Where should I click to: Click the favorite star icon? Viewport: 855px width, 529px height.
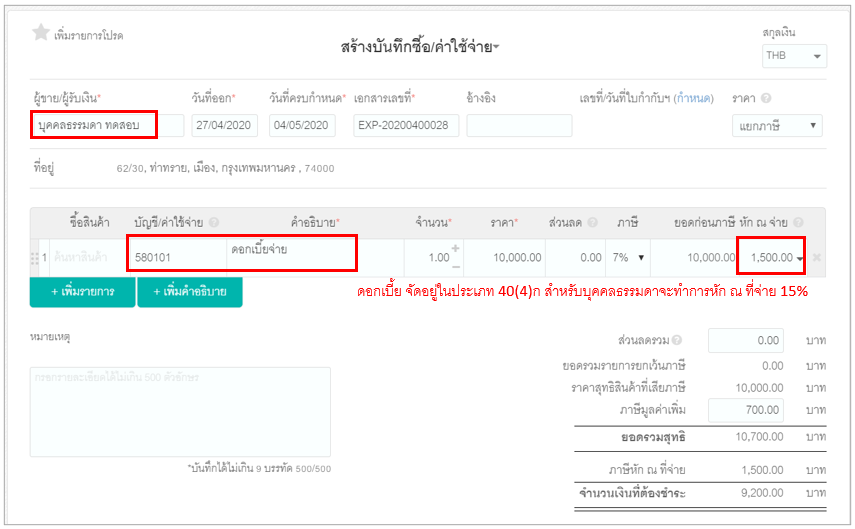pos(40,33)
